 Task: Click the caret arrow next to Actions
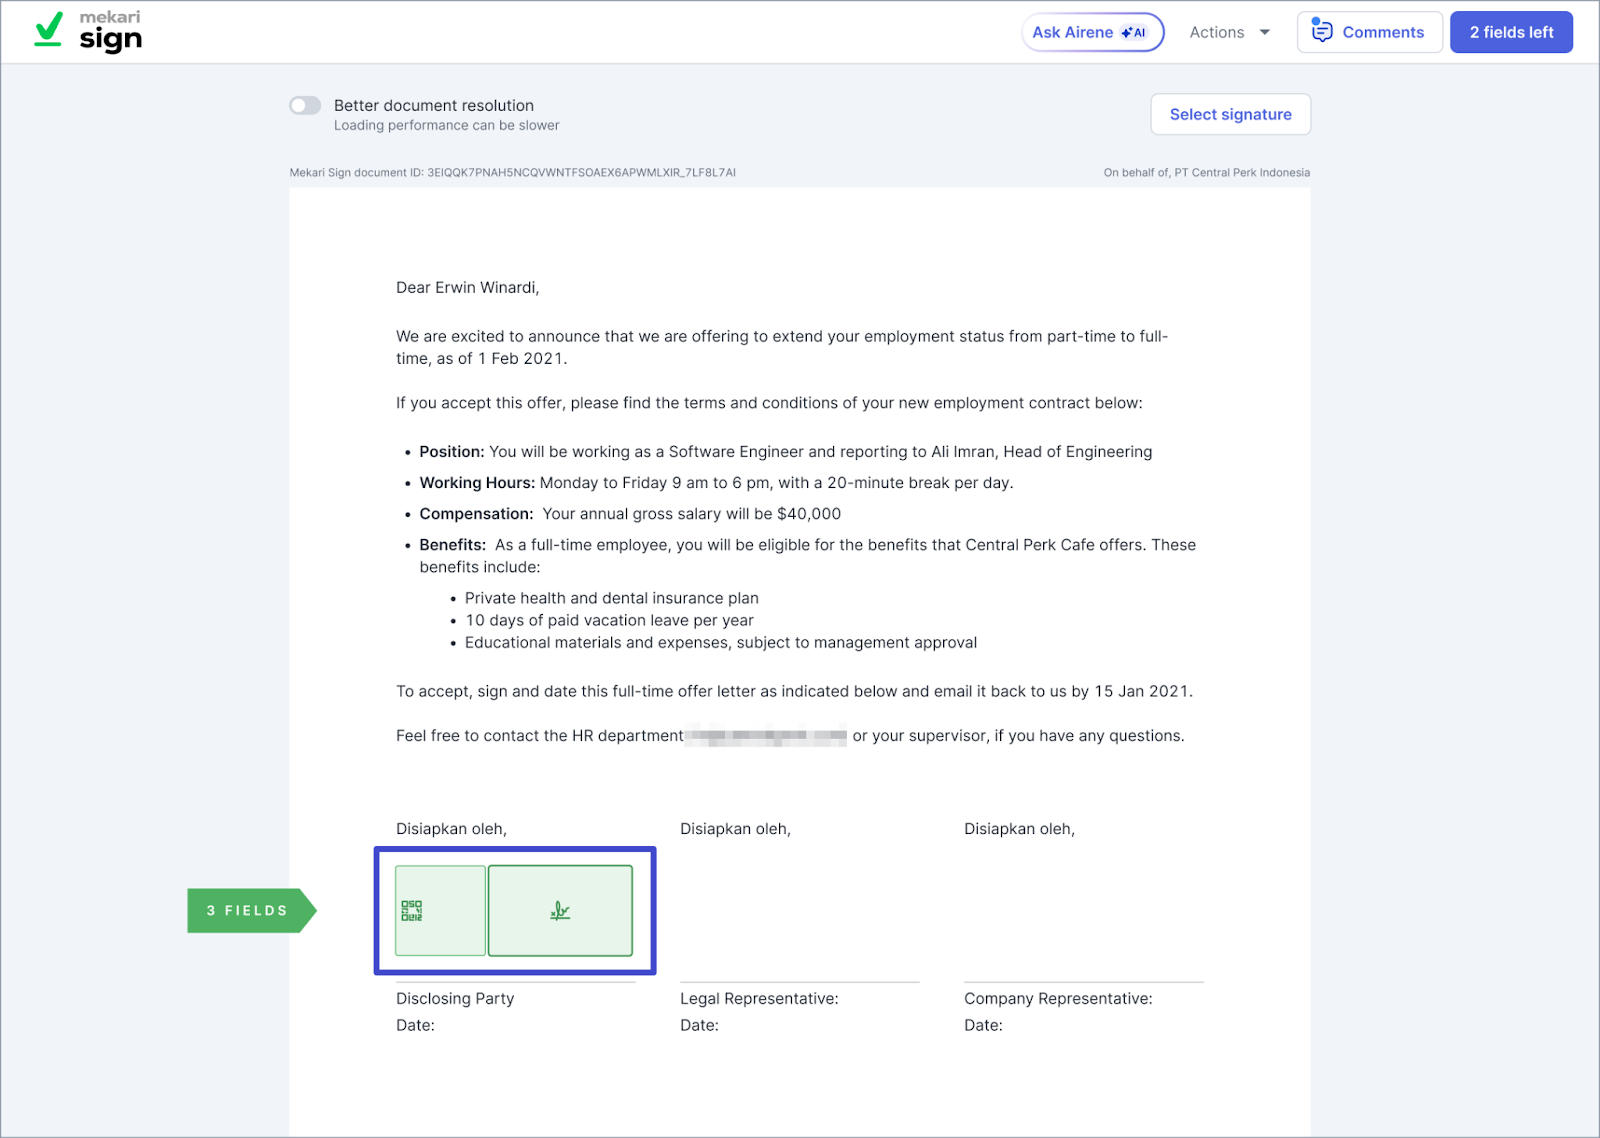point(1265,32)
